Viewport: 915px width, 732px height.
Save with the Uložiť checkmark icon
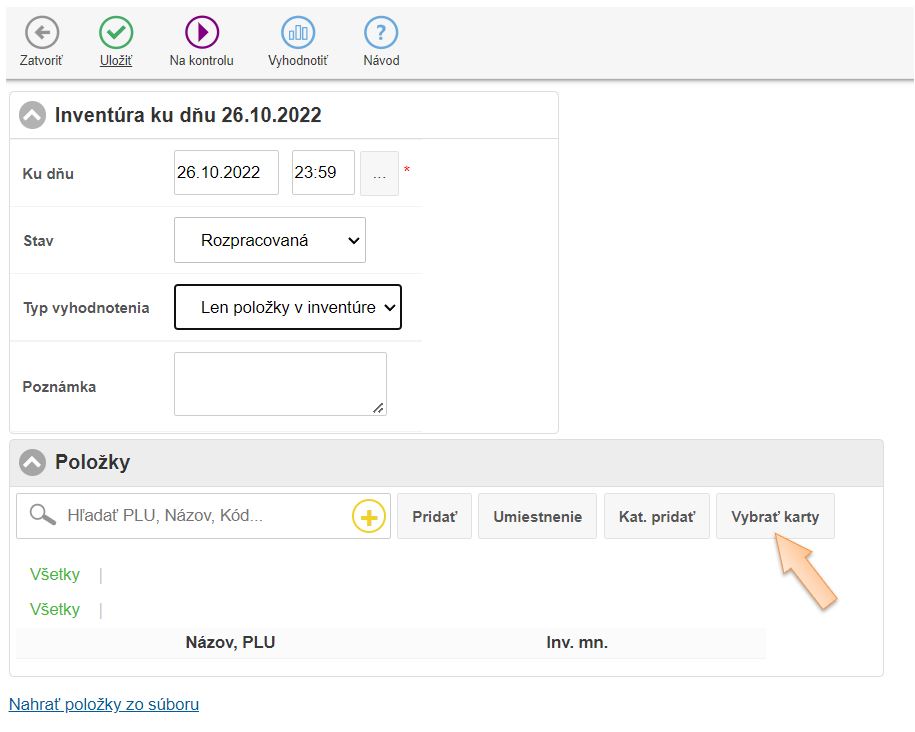click(116, 33)
